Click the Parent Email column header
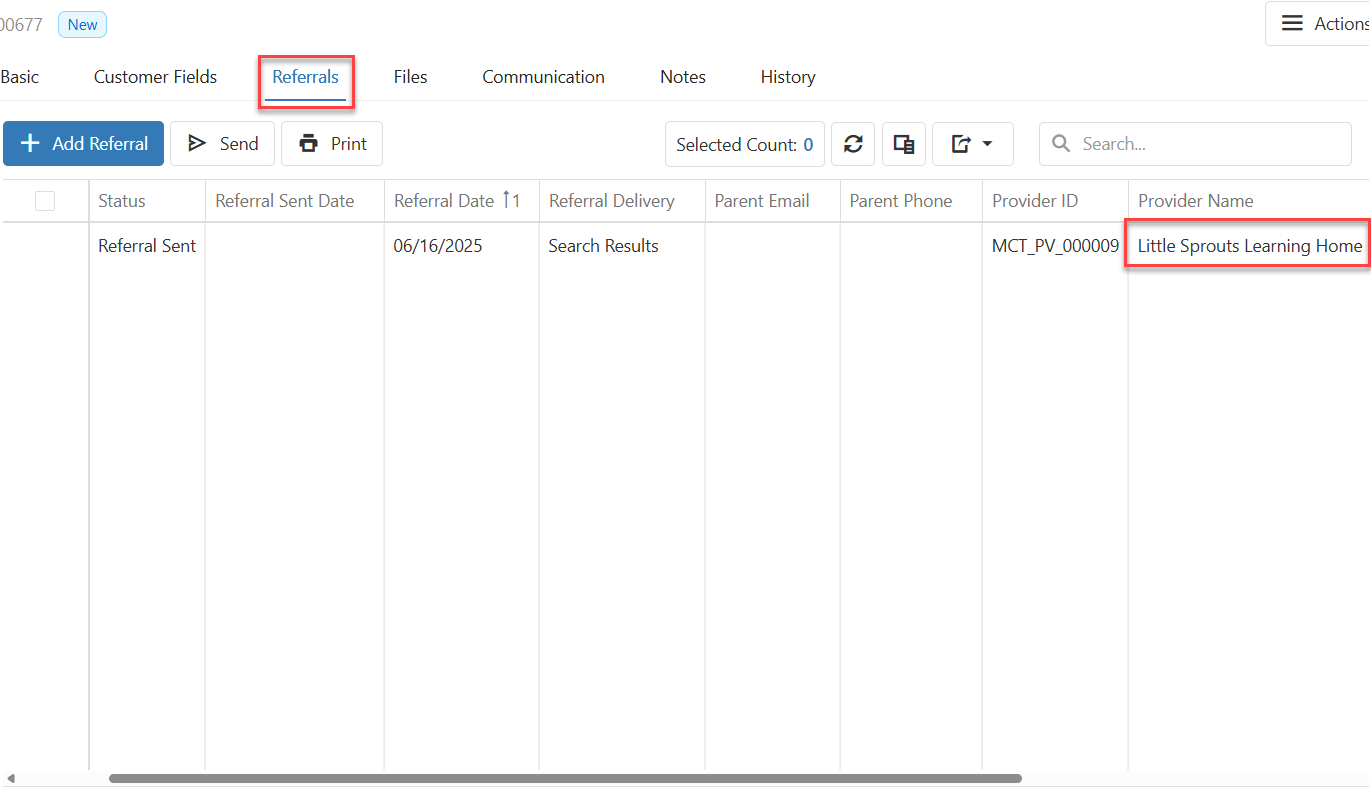 [773, 201]
